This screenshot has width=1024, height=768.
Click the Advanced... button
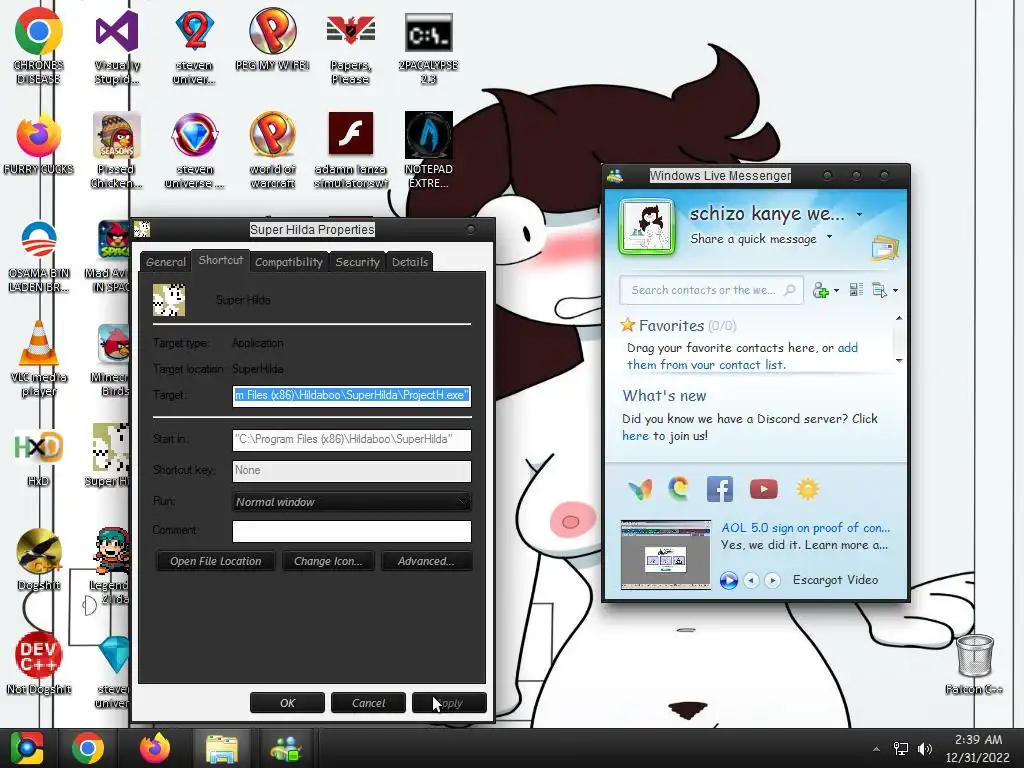pyautogui.click(x=426, y=561)
